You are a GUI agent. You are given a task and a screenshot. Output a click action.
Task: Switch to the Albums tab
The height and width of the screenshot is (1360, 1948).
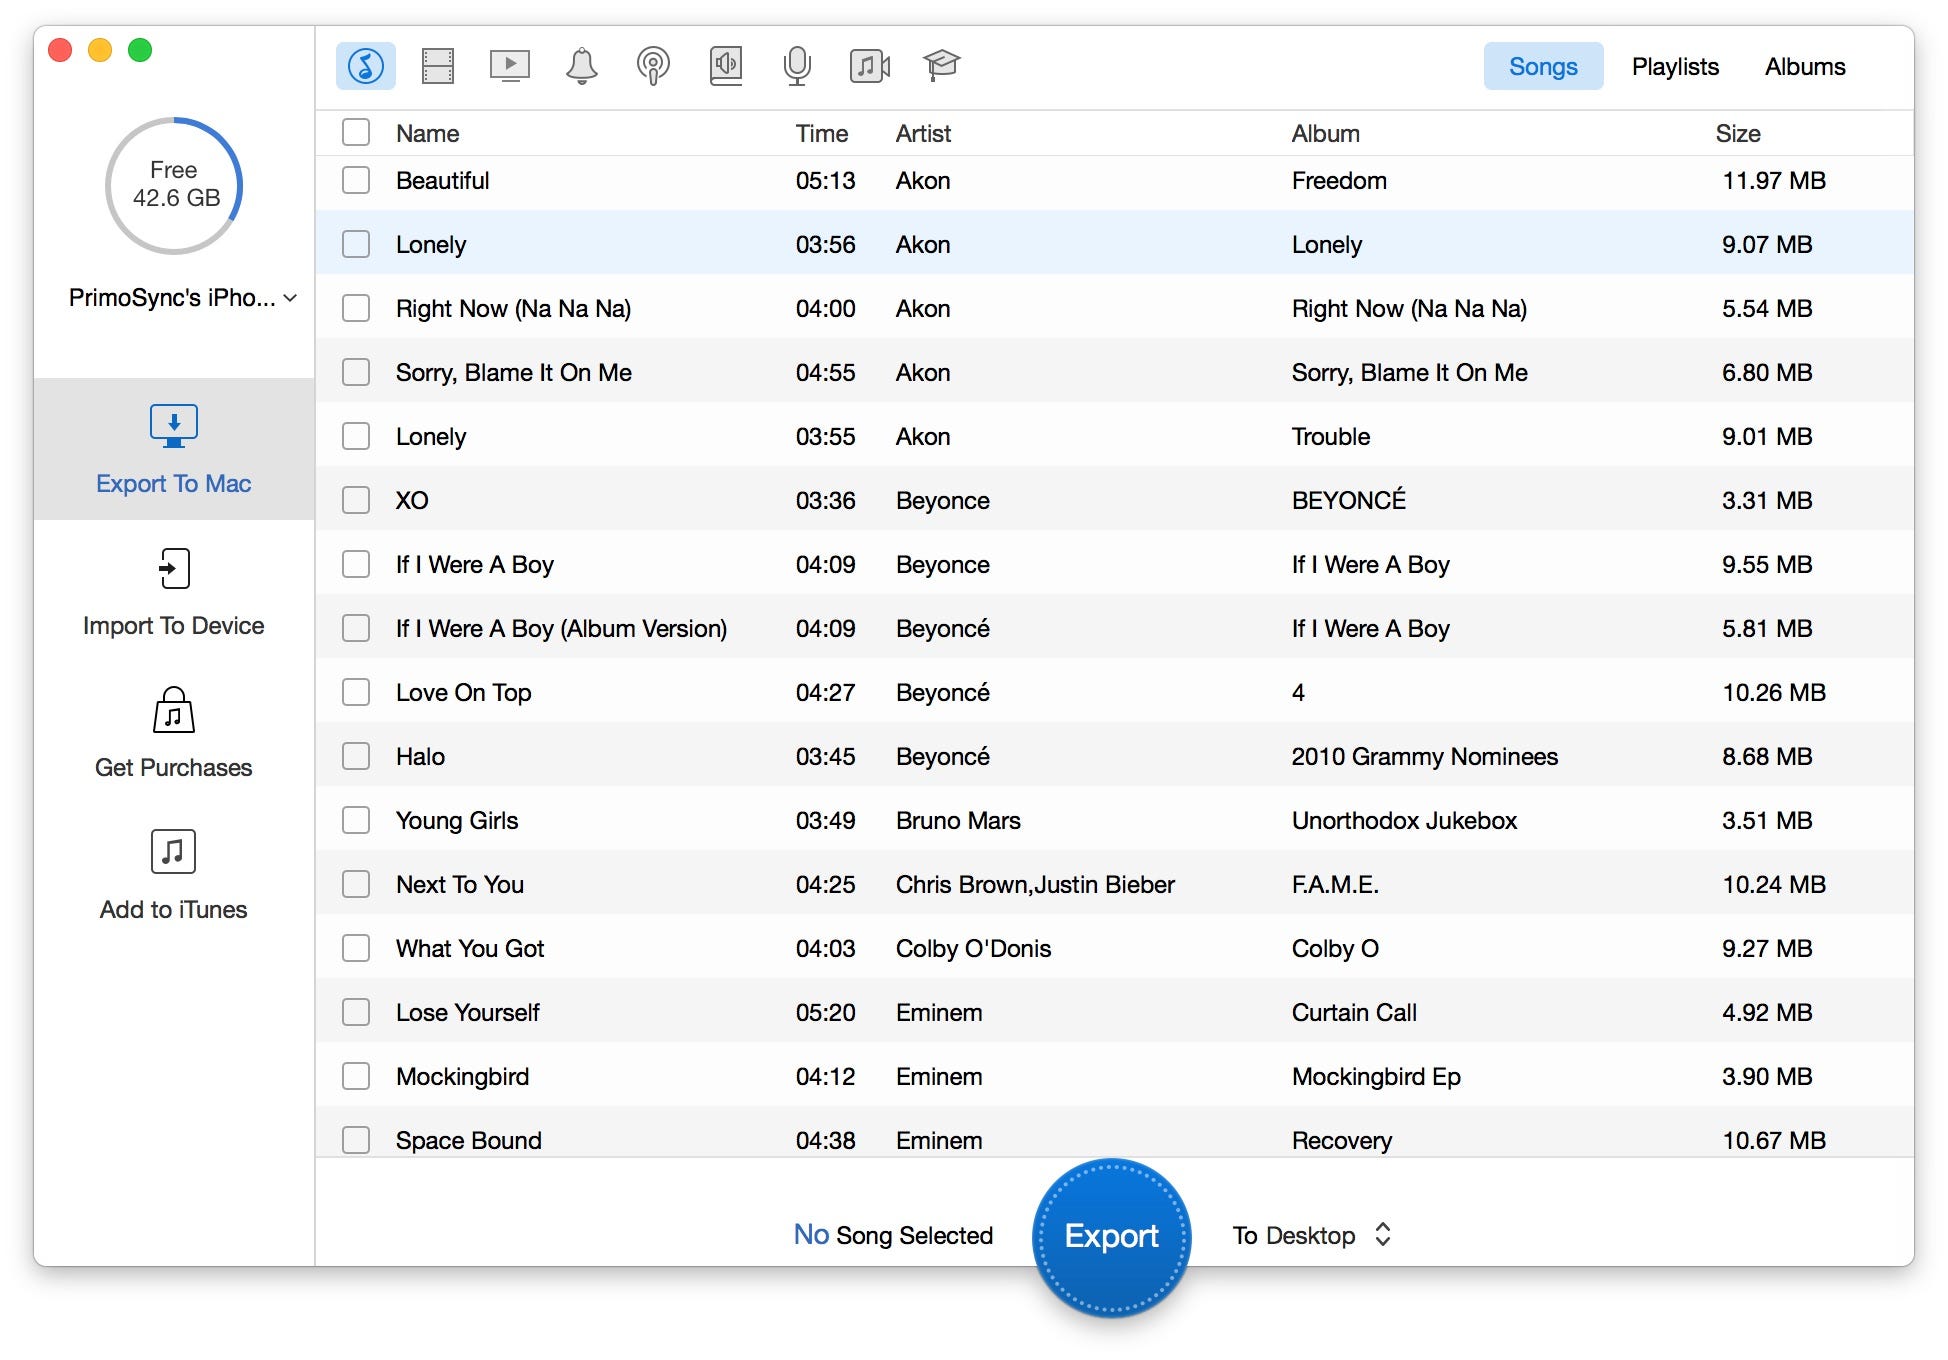(1805, 67)
